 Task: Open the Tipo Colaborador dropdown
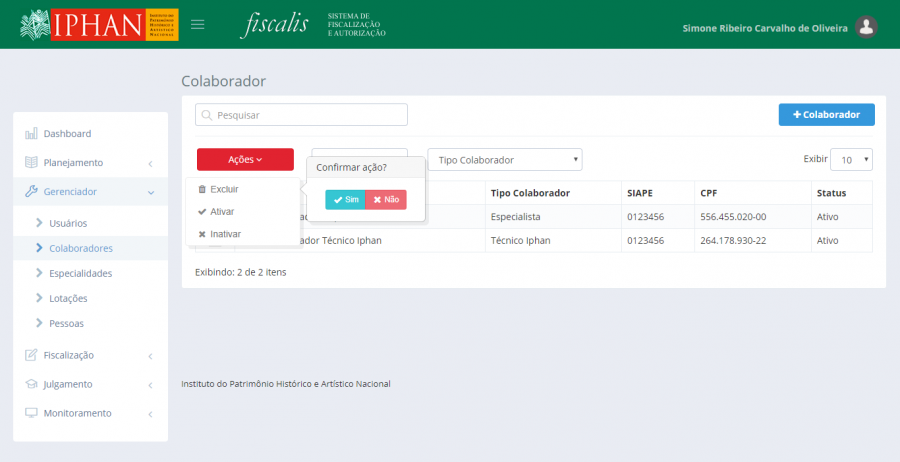504,160
